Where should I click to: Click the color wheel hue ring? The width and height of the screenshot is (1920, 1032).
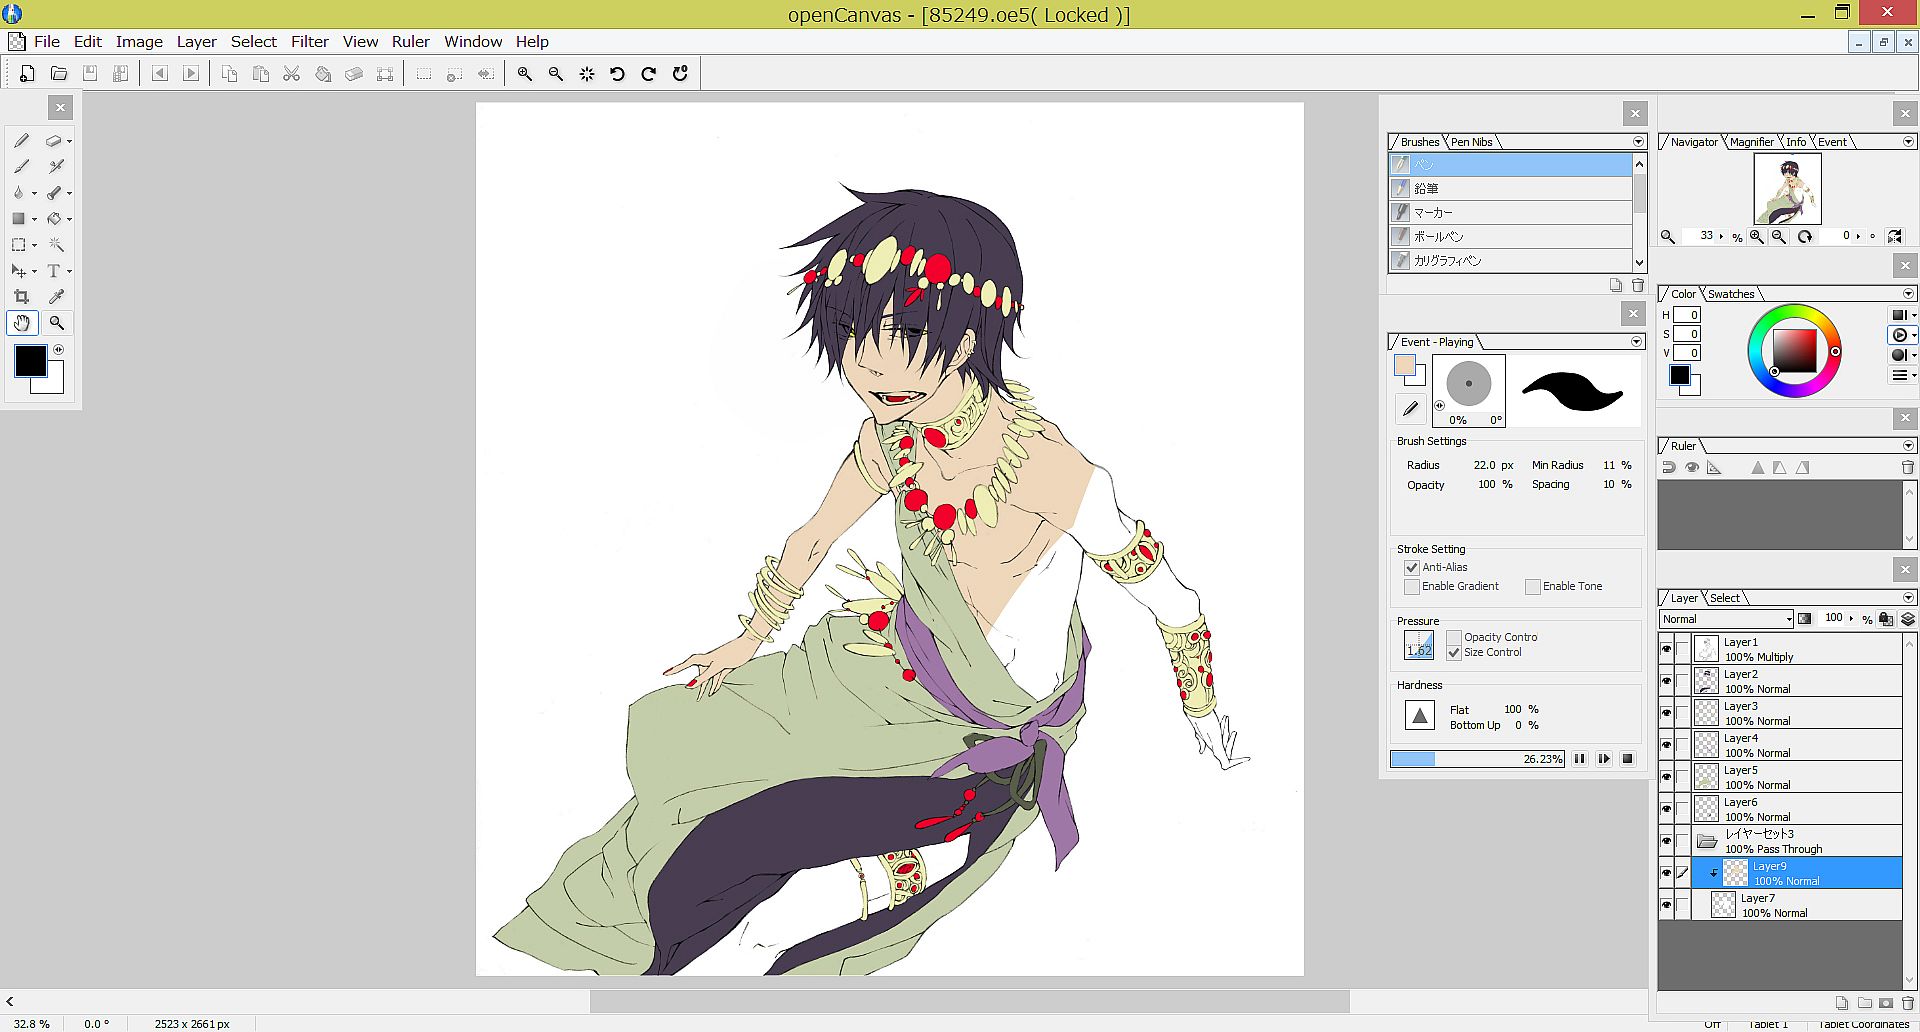point(1795,312)
